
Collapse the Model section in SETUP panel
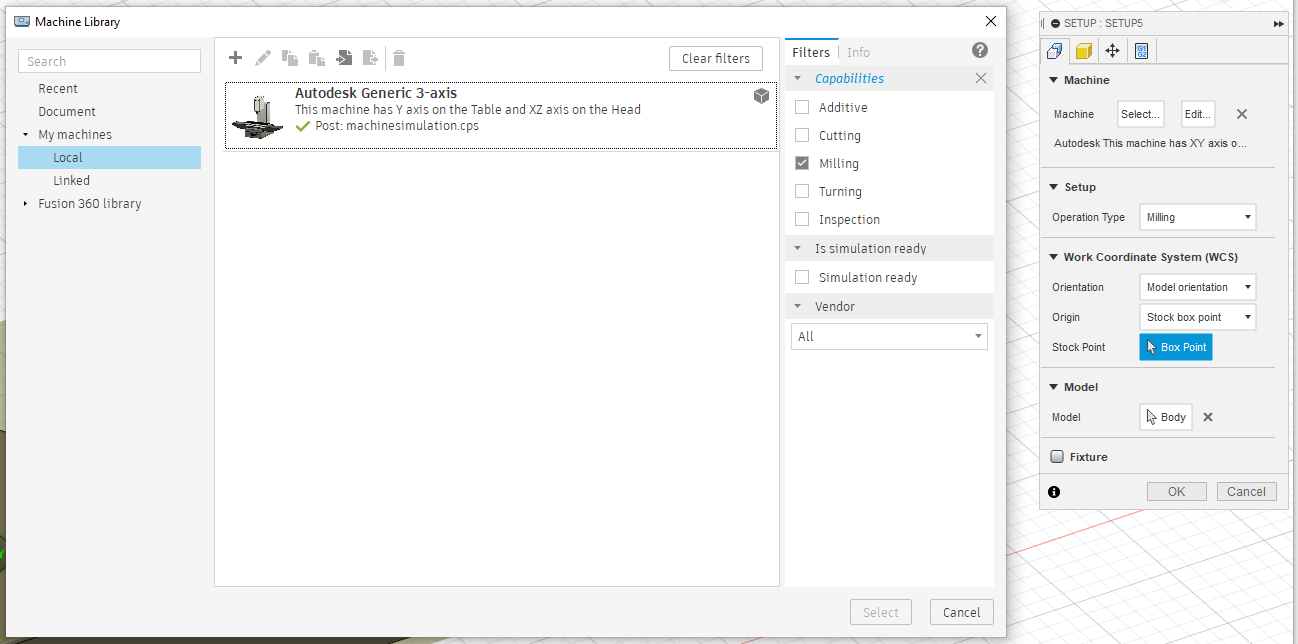tap(1054, 387)
